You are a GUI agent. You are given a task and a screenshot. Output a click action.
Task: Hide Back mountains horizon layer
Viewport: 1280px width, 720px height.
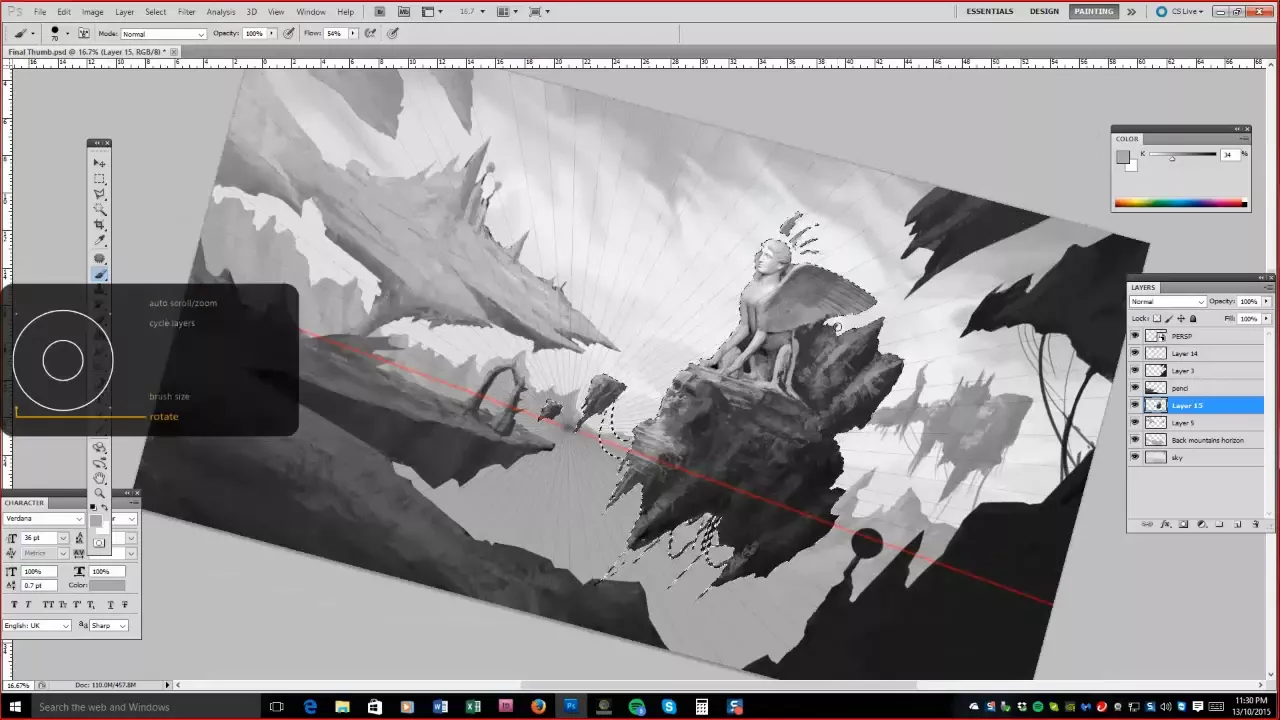click(1135, 440)
